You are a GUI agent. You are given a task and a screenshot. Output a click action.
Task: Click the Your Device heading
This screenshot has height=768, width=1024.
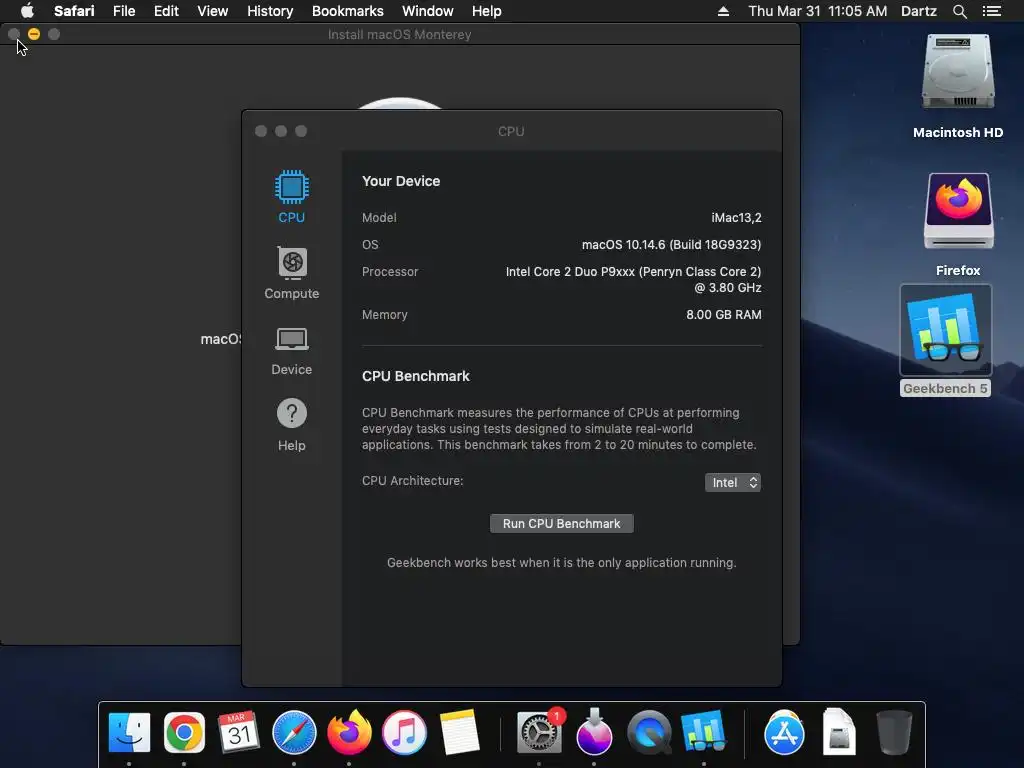click(401, 181)
